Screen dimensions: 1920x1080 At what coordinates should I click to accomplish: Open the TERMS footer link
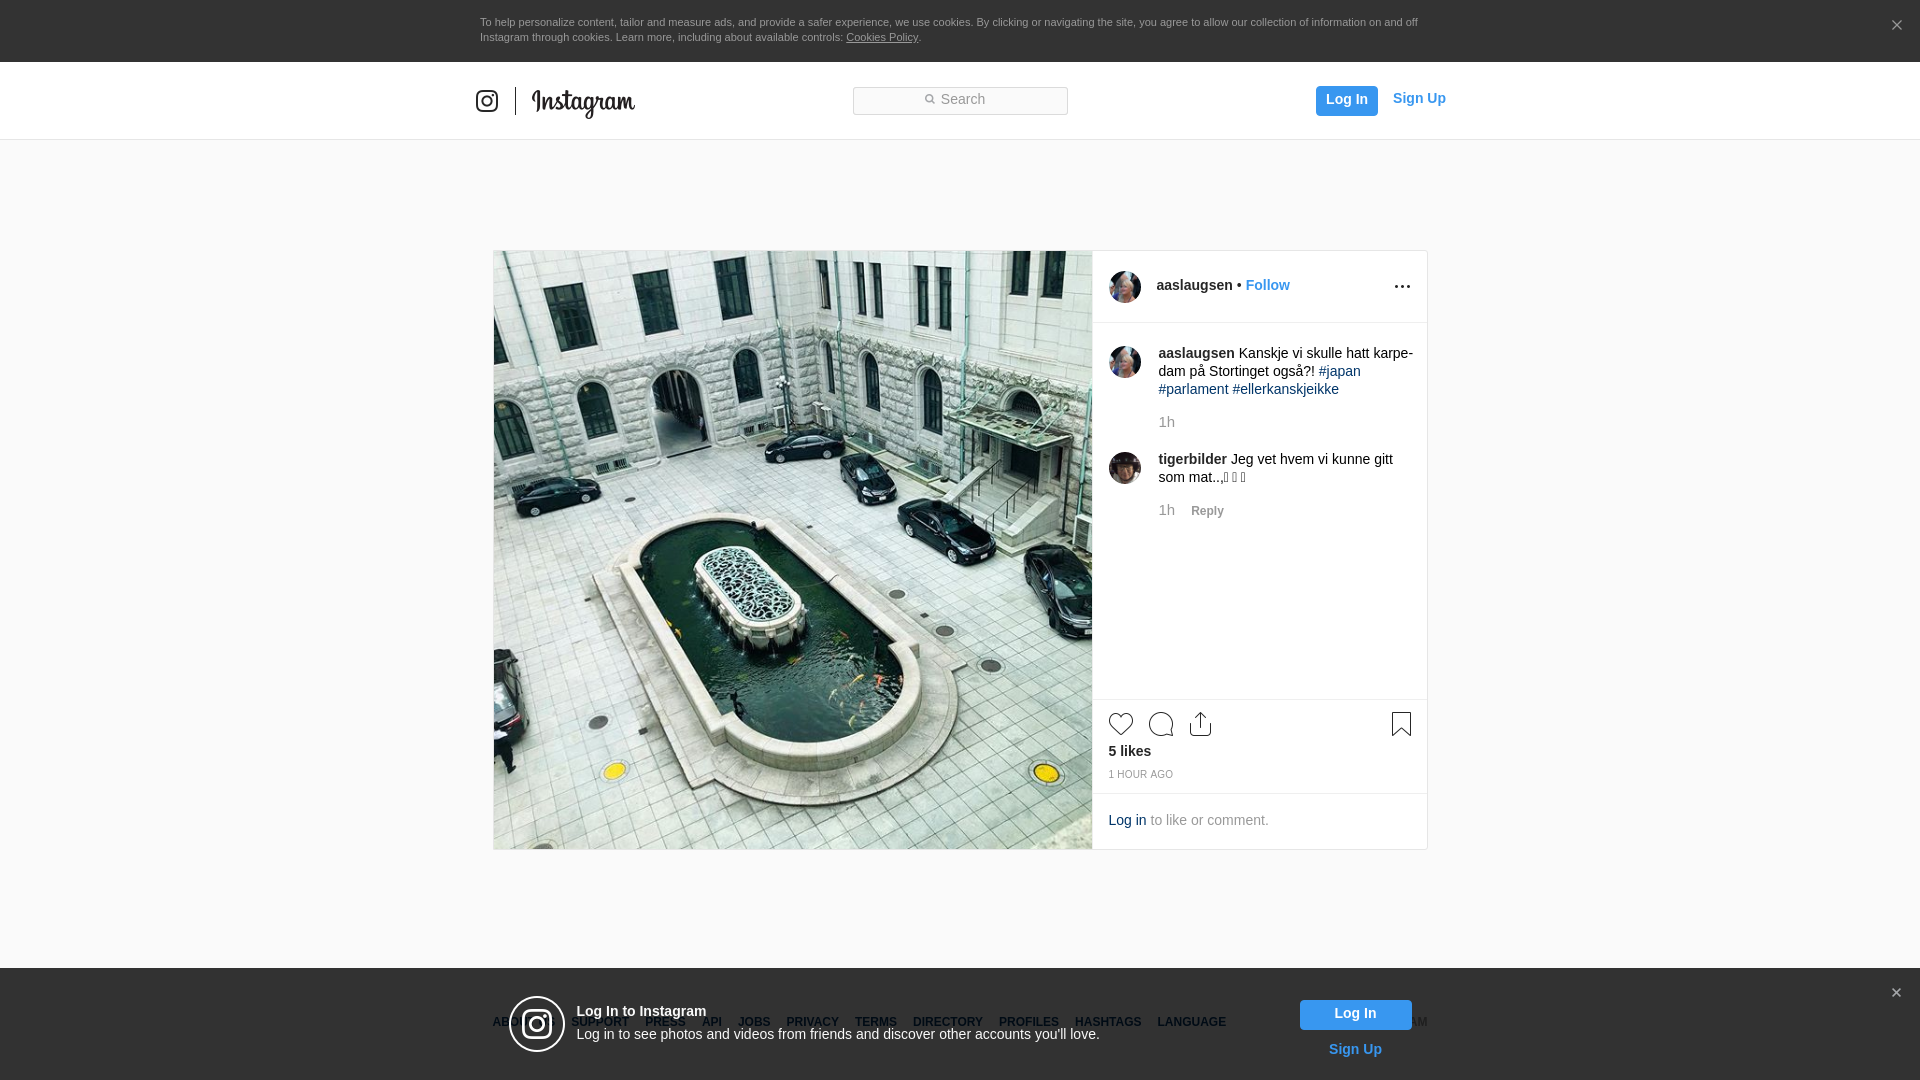pos(876,1022)
